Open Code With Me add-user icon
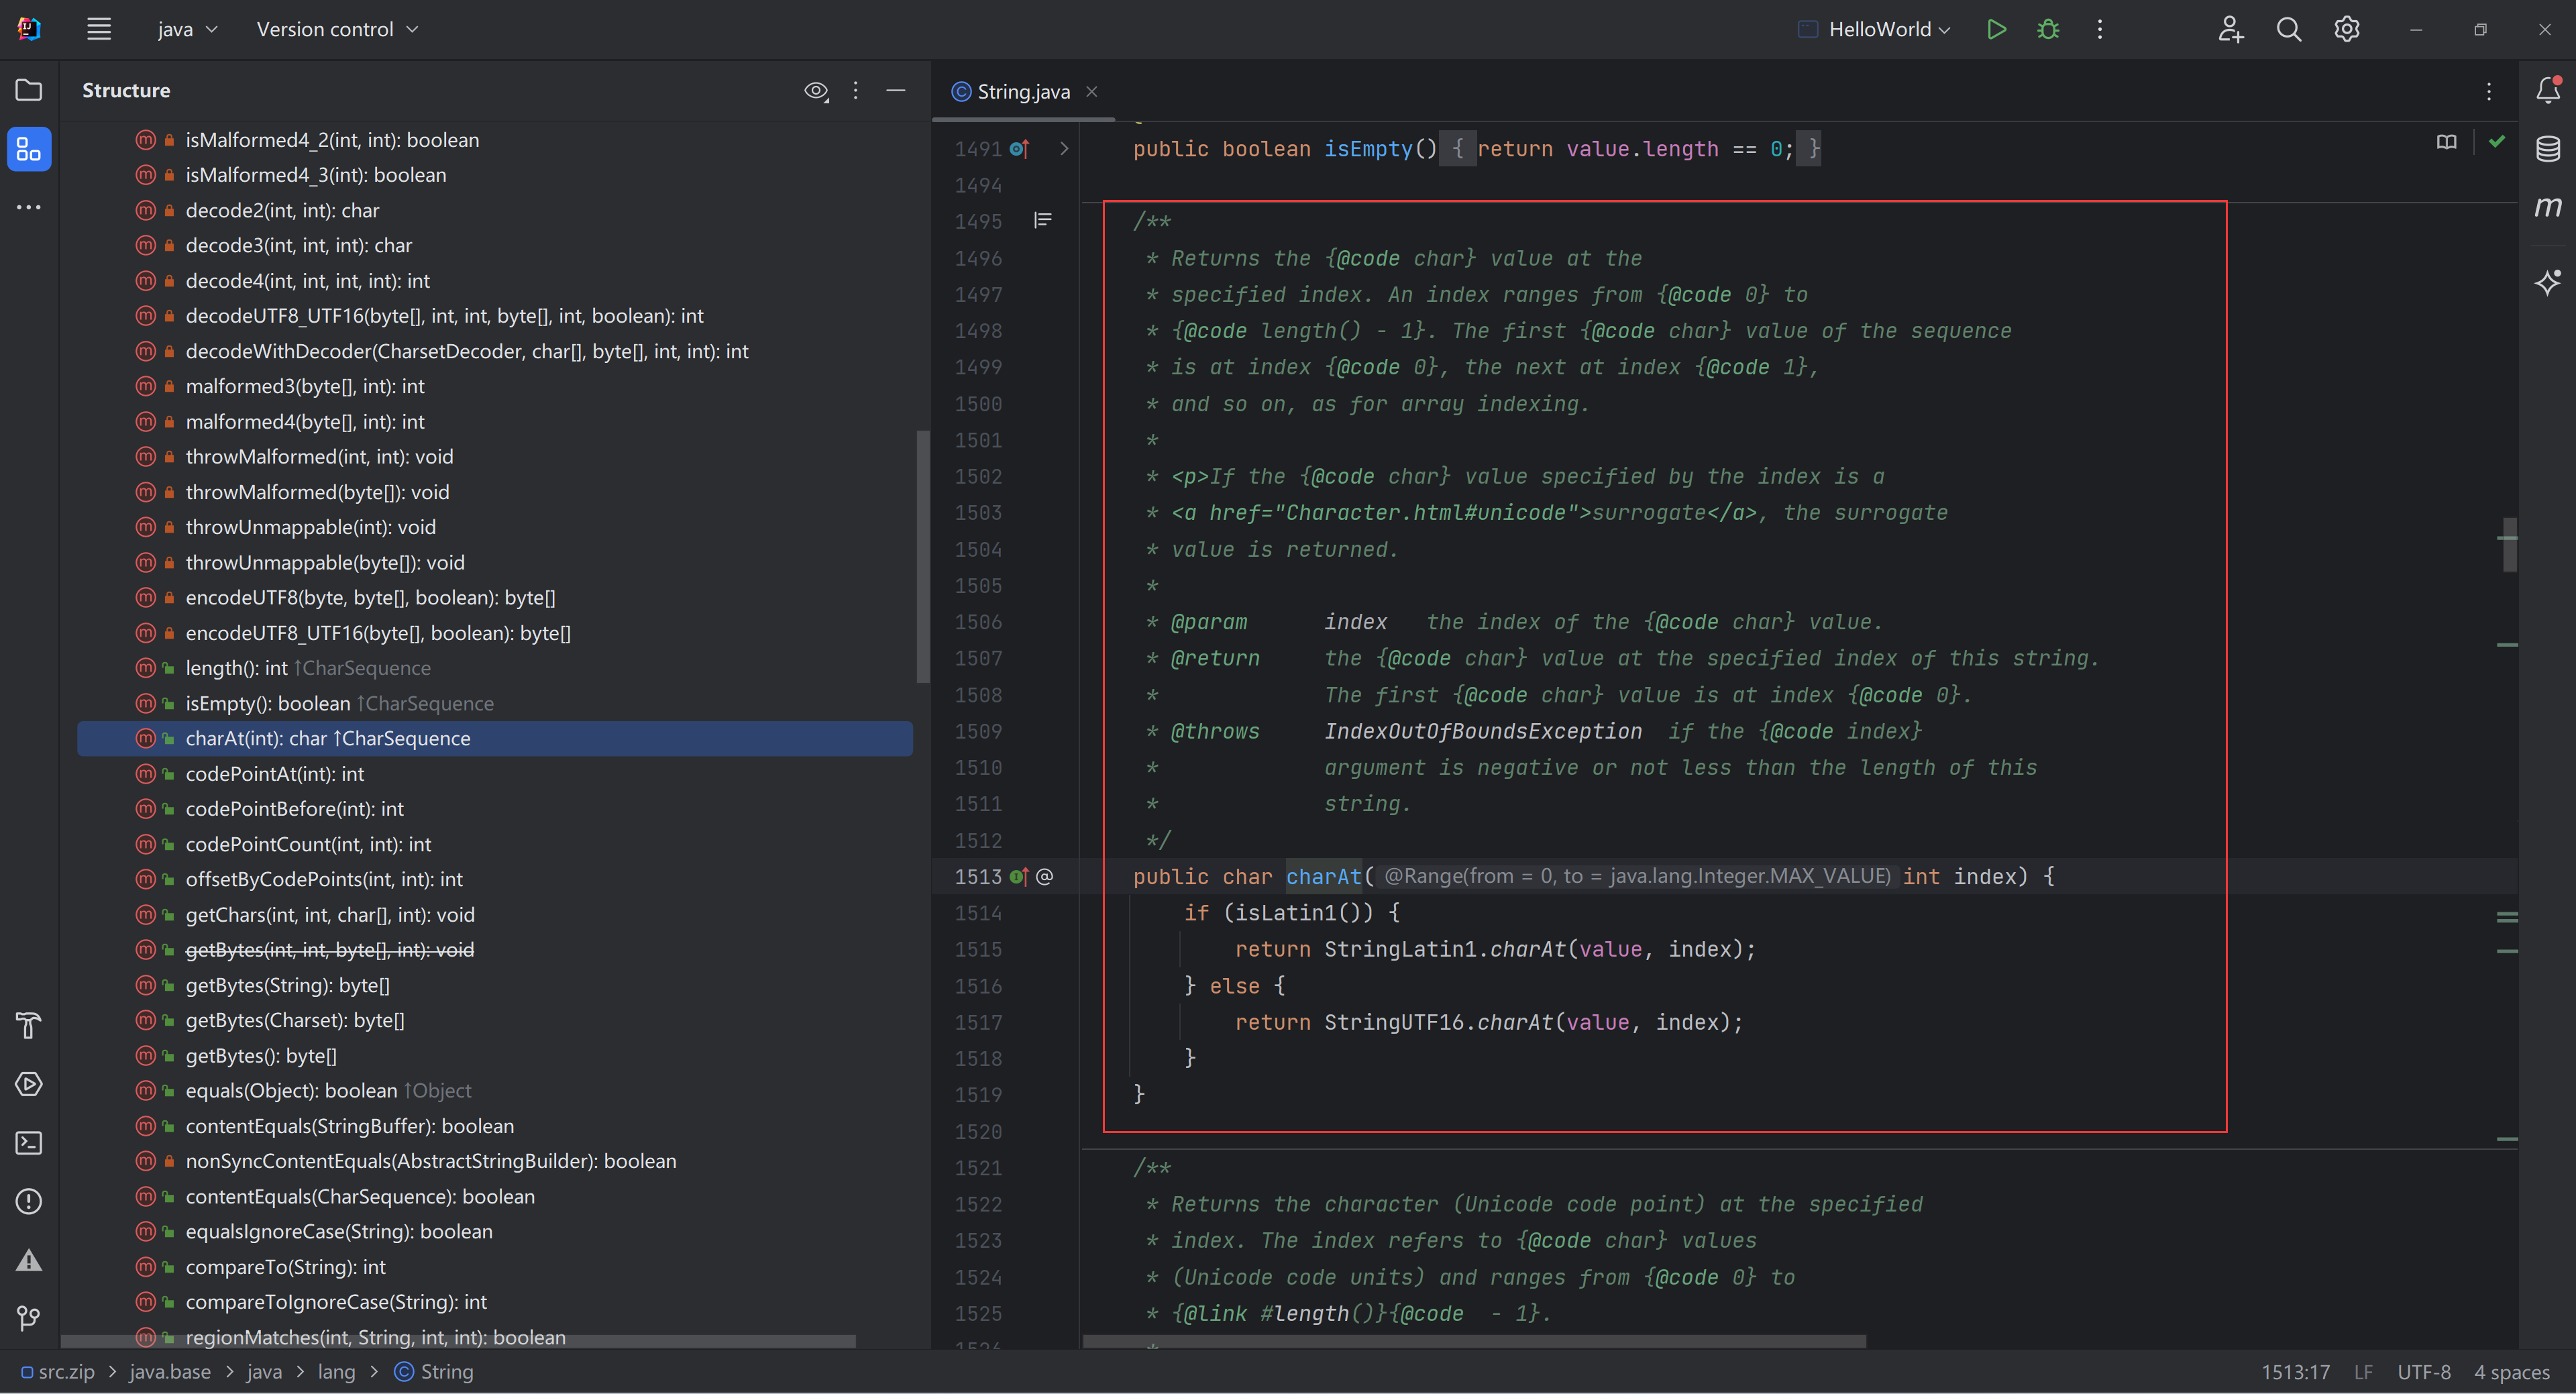The image size is (2576, 1394). 2231,29
